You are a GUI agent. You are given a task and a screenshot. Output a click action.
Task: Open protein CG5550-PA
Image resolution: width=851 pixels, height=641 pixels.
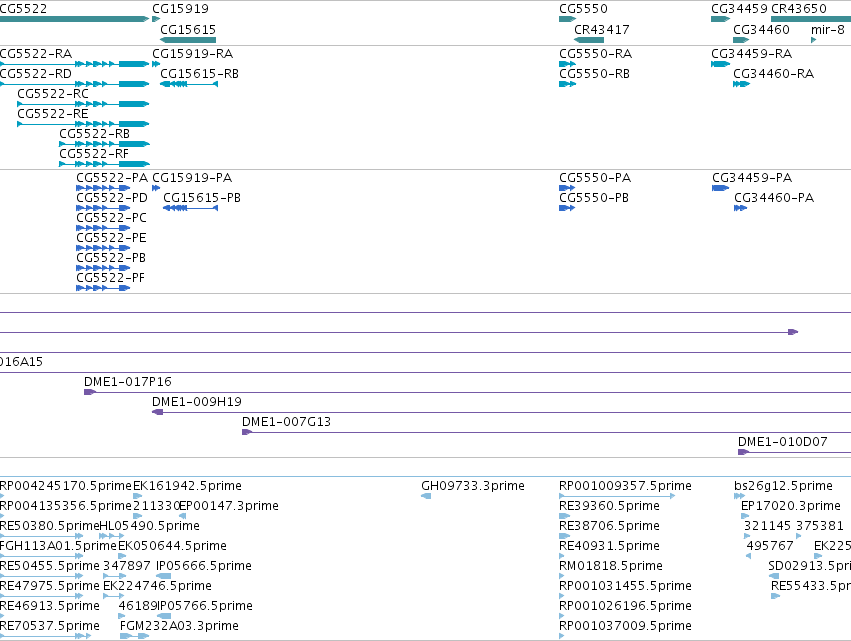click(x=595, y=178)
